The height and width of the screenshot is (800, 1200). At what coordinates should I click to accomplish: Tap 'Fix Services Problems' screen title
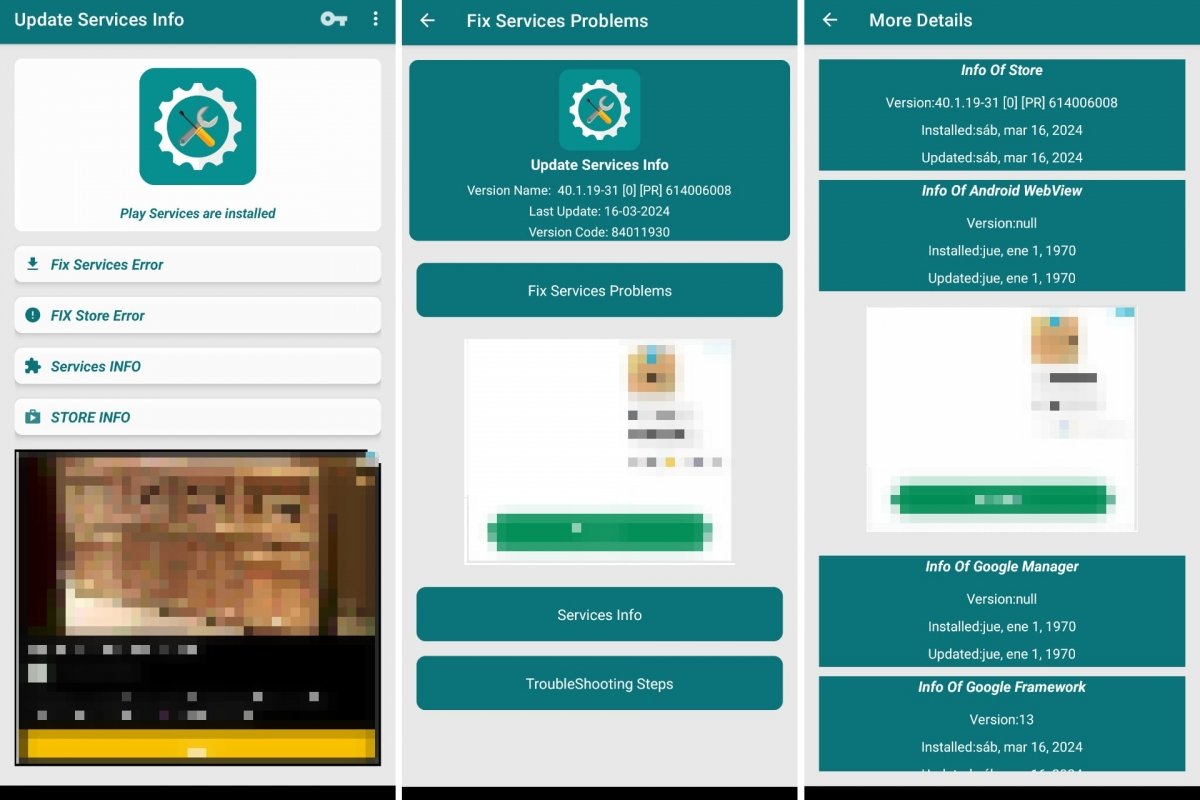click(x=557, y=20)
